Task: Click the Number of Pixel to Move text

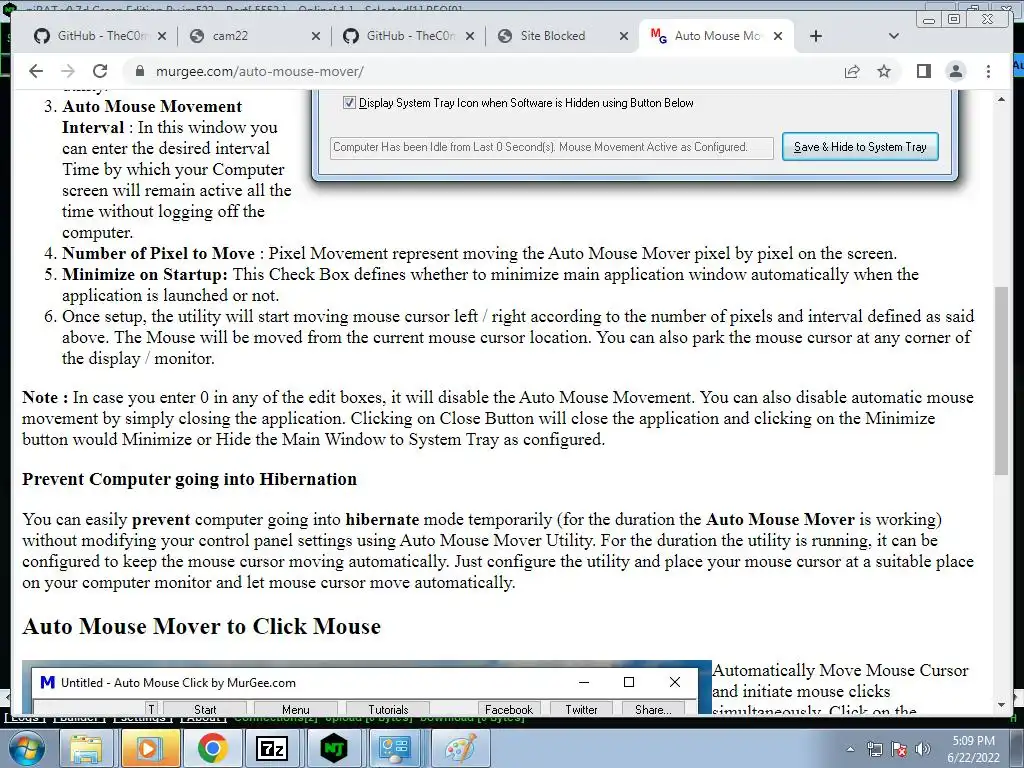Action: pos(158,253)
